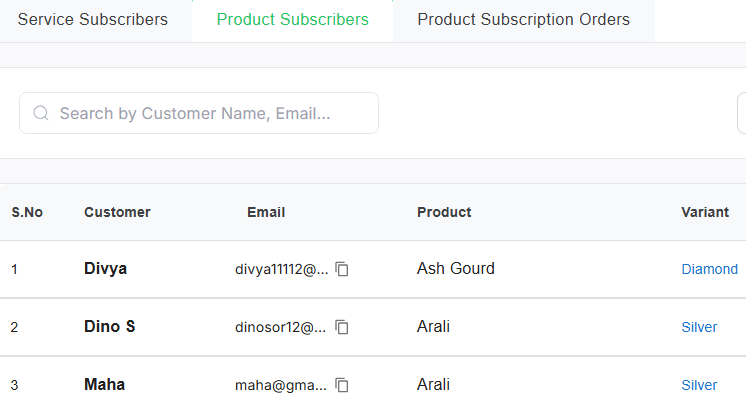Viewport: 746px width, 408px height.
Task: Focus the customer search field
Action: [210, 114]
